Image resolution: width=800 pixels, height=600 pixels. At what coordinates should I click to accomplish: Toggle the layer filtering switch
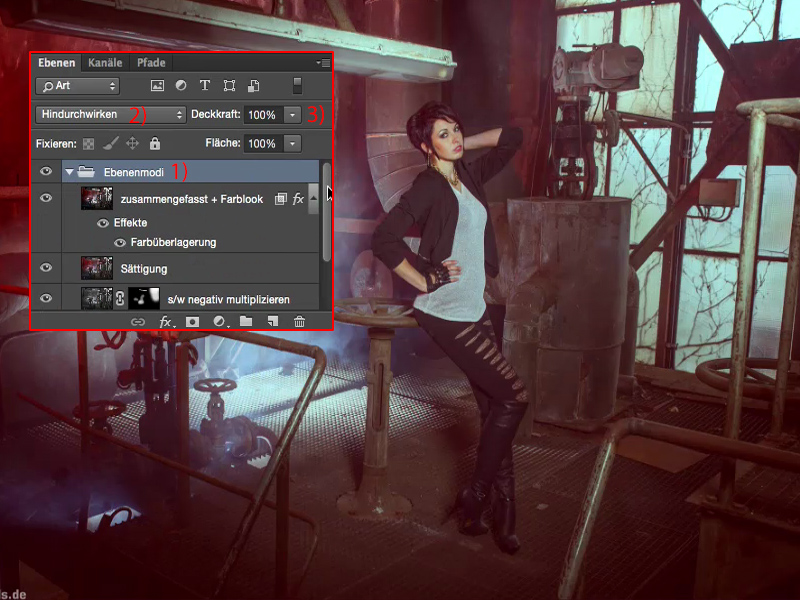(x=297, y=86)
